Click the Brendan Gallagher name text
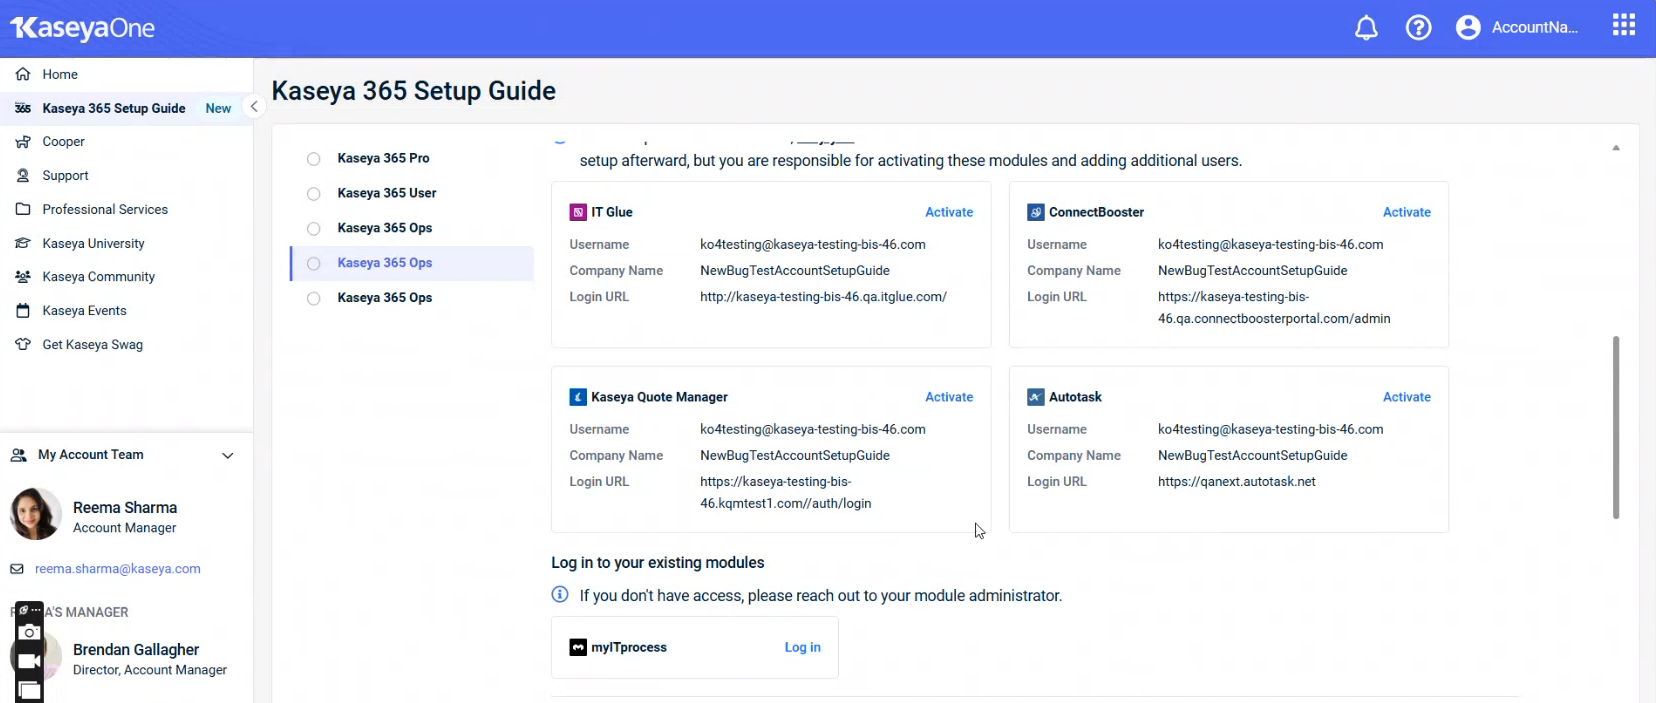Screen dimensions: 1656x703 point(136,650)
